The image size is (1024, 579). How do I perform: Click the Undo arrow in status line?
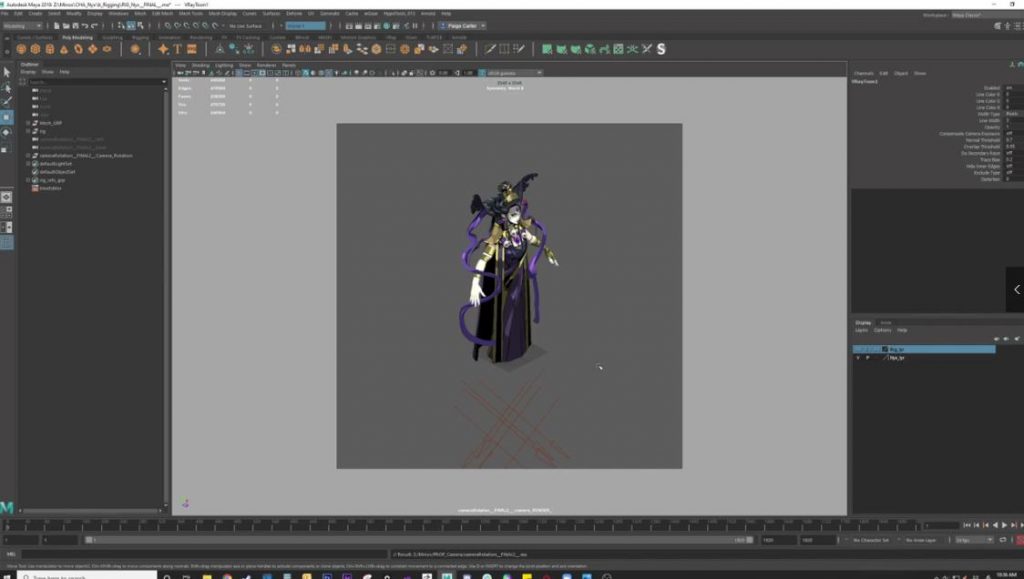84,26
